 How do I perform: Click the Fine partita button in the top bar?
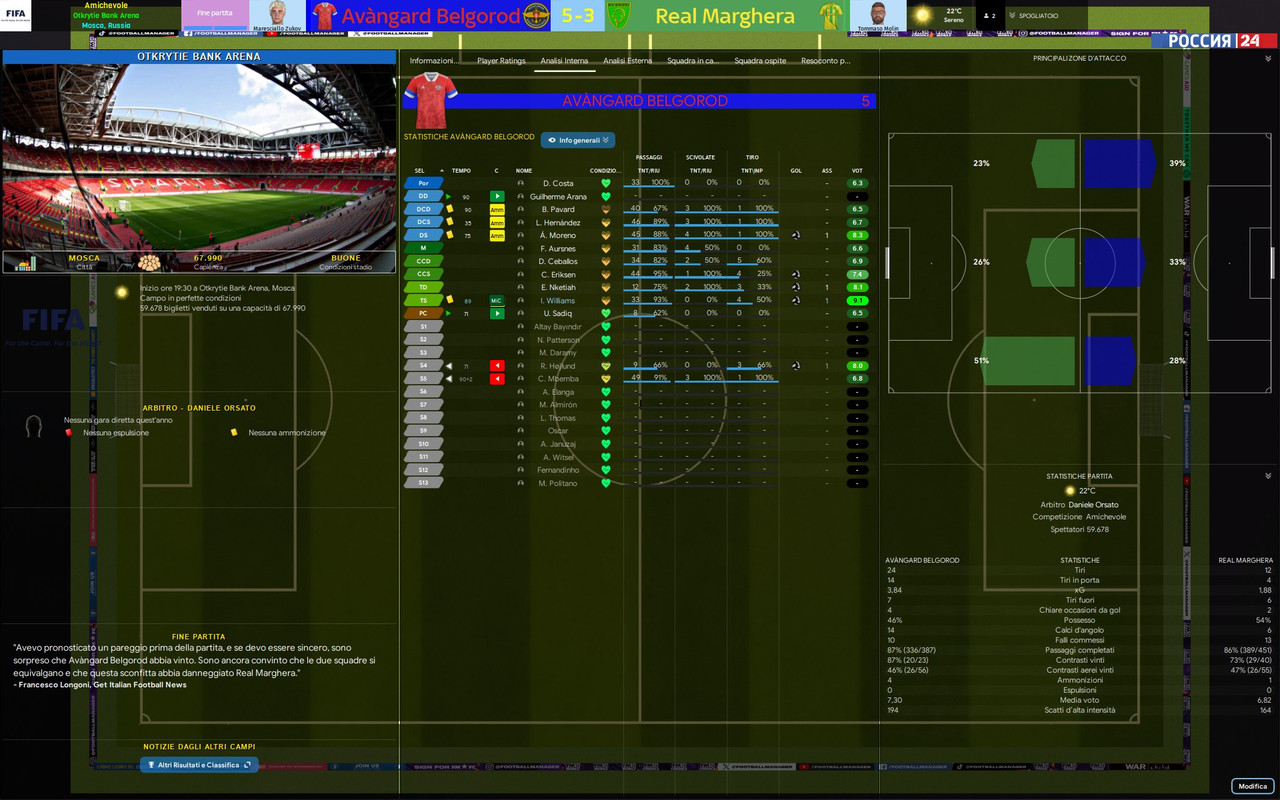[x=216, y=12]
